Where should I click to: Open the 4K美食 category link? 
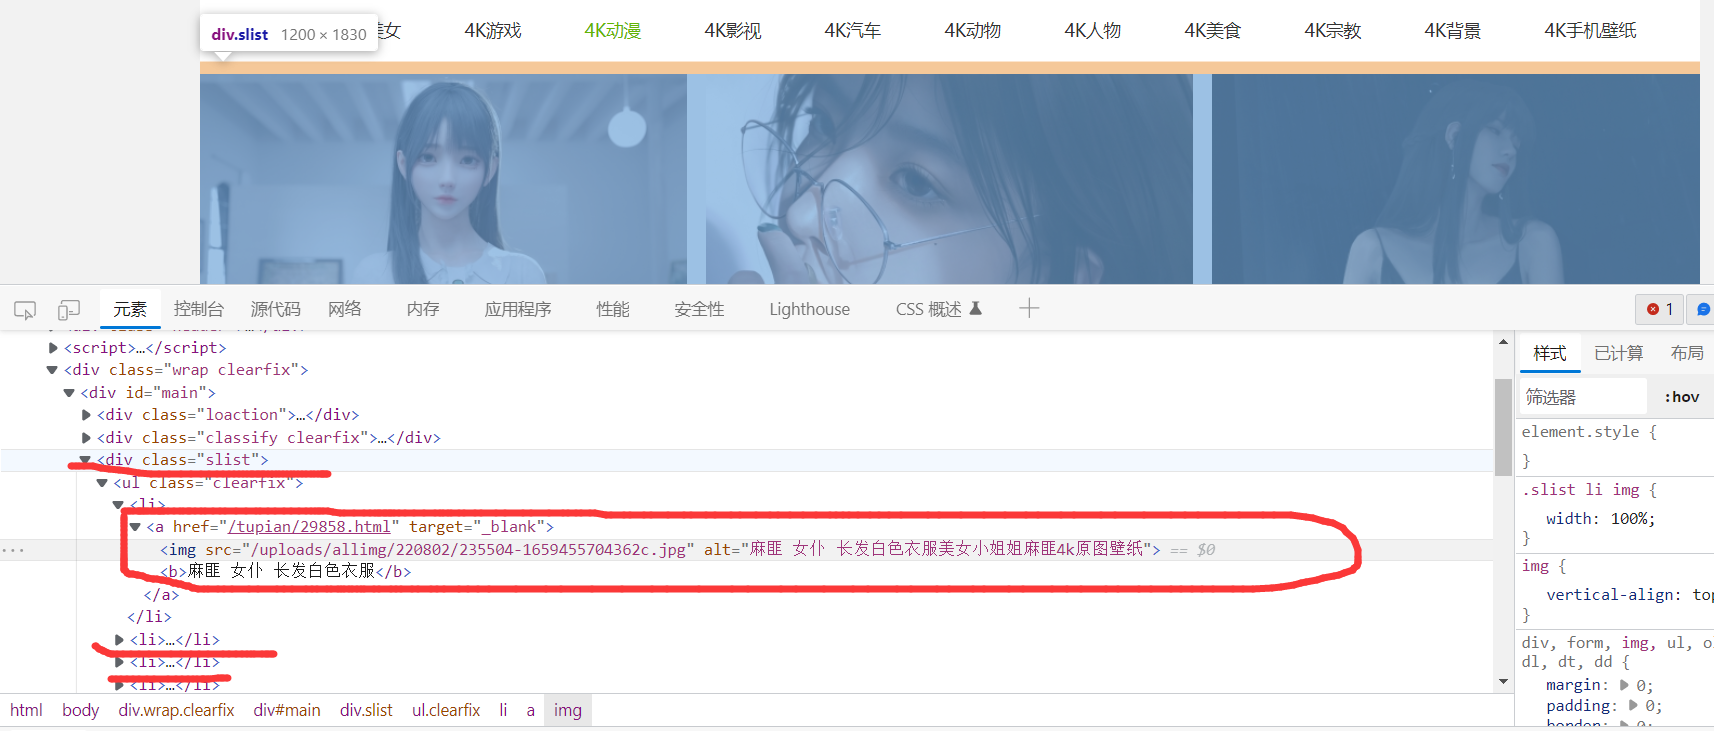1213,31
